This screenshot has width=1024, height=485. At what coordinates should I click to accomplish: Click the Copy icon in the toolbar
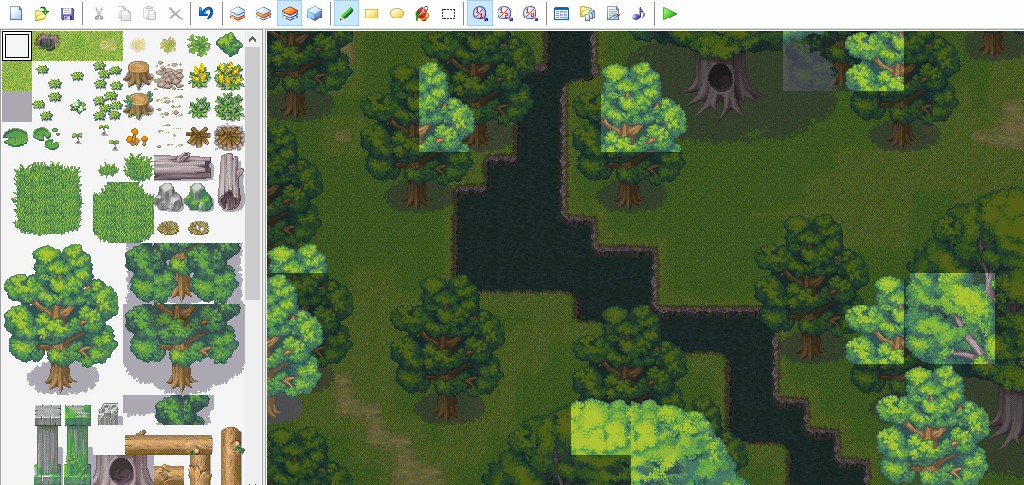point(124,13)
